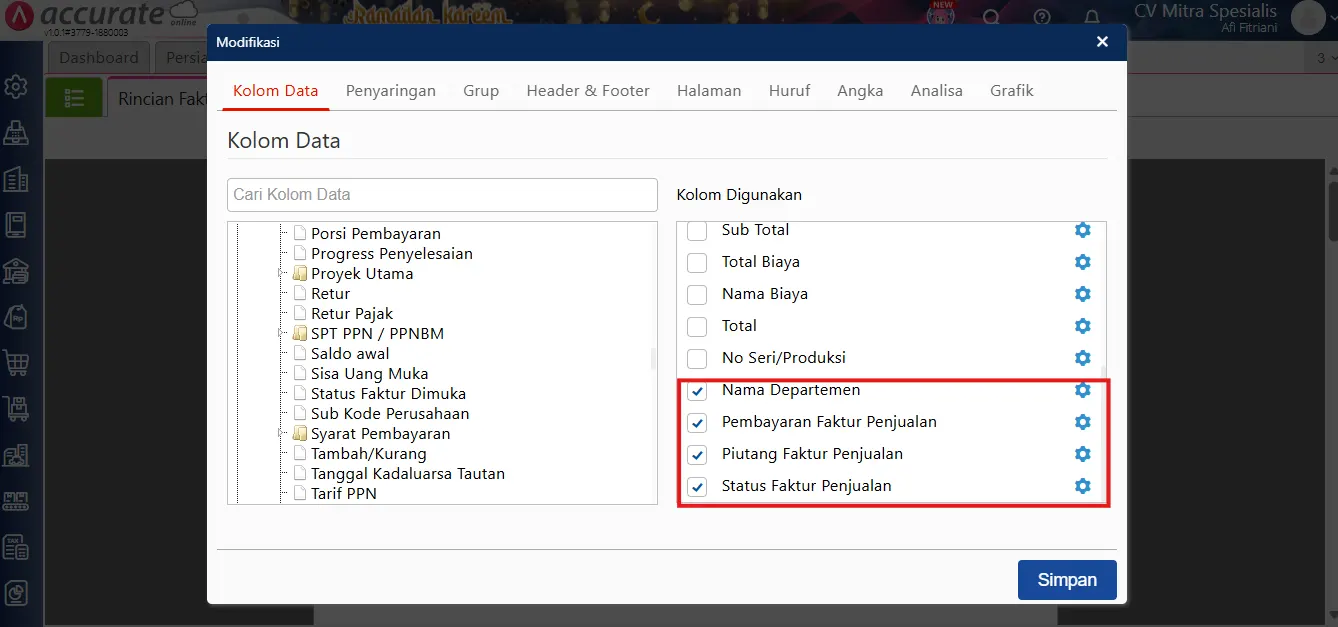Expand the Syarat Pembayaran folder
The width and height of the screenshot is (1338, 627).
[x=283, y=434]
